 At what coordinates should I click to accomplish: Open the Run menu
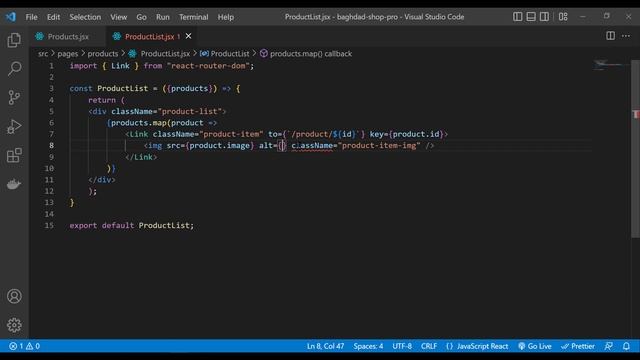pos(162,17)
